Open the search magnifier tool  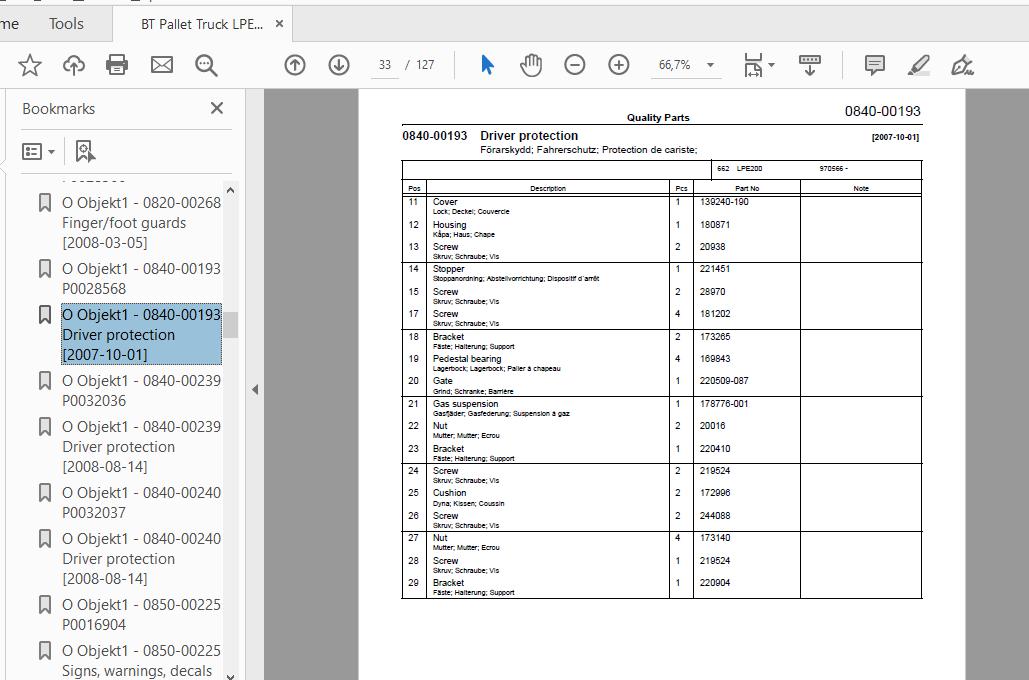pos(206,65)
